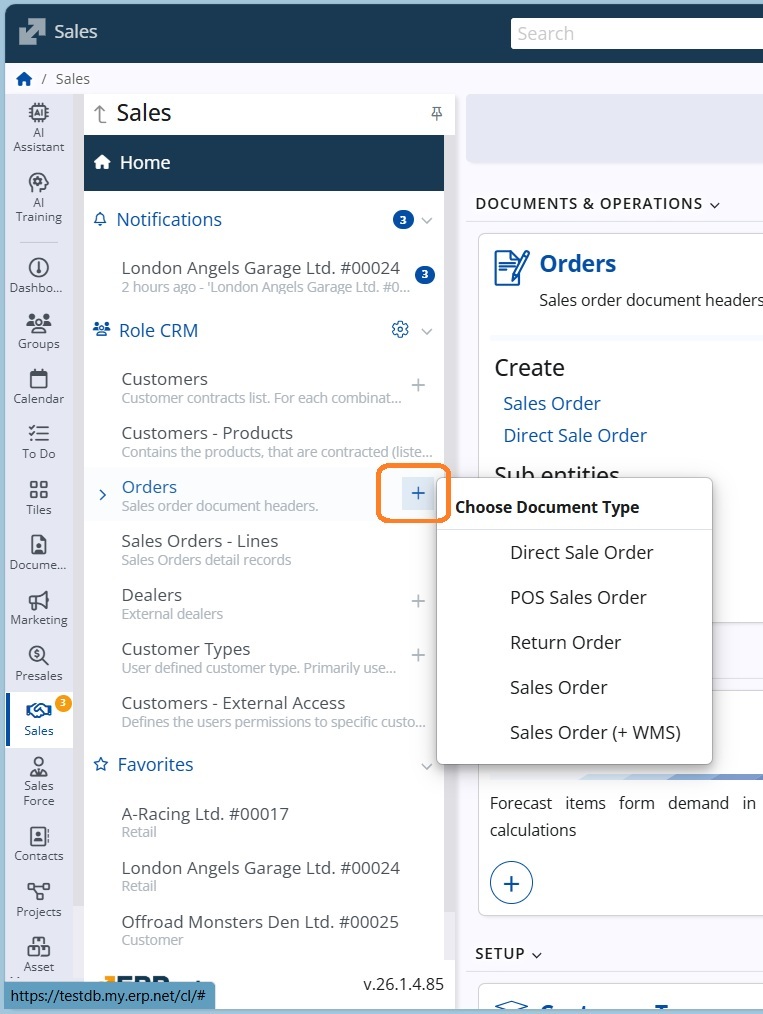Viewport: 763px width, 1014px height.
Task: Select the Sales module sidebar icon
Action: point(39,719)
